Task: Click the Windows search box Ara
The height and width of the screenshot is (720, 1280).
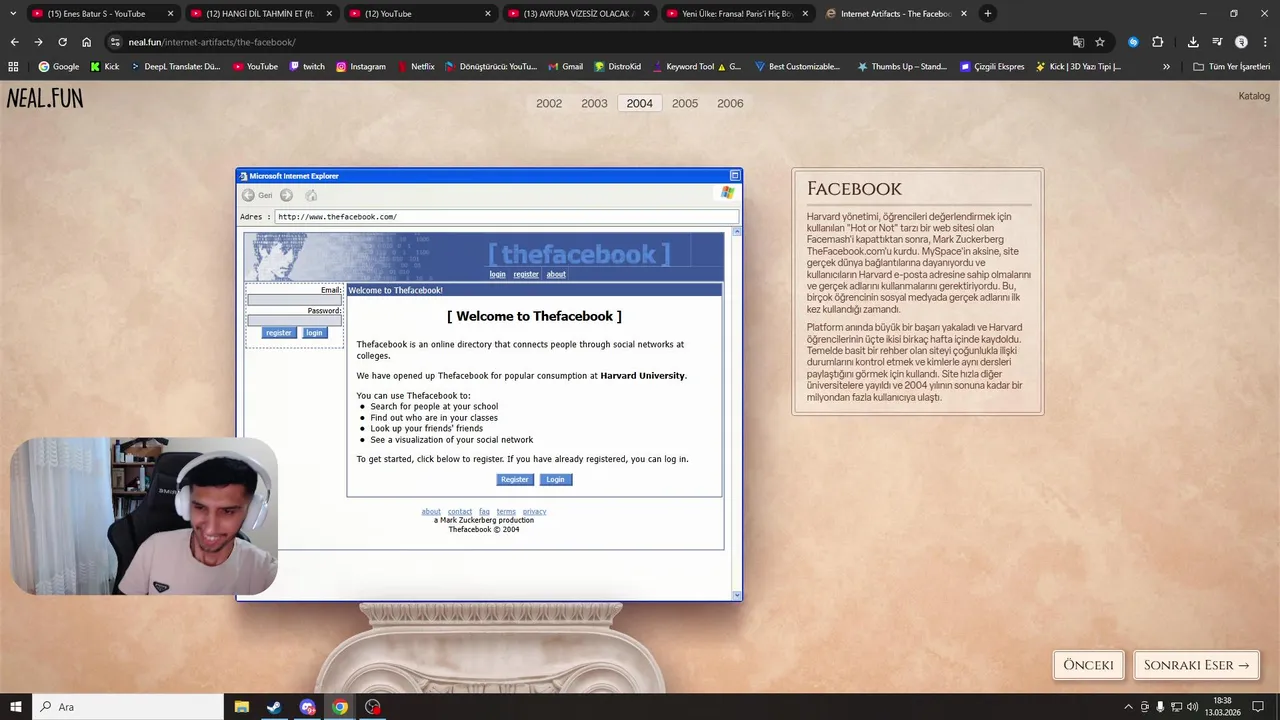Action: pos(128,707)
